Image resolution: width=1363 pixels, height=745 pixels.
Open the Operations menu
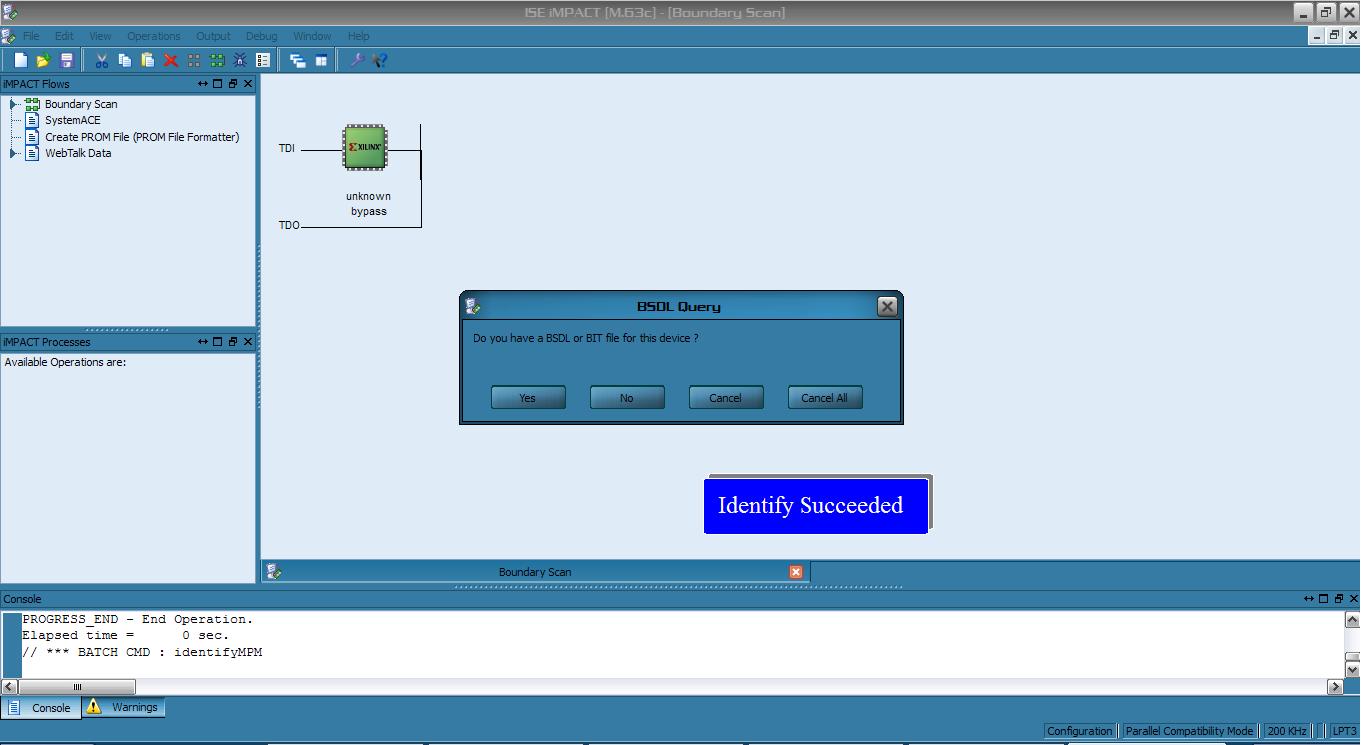[x=154, y=36]
